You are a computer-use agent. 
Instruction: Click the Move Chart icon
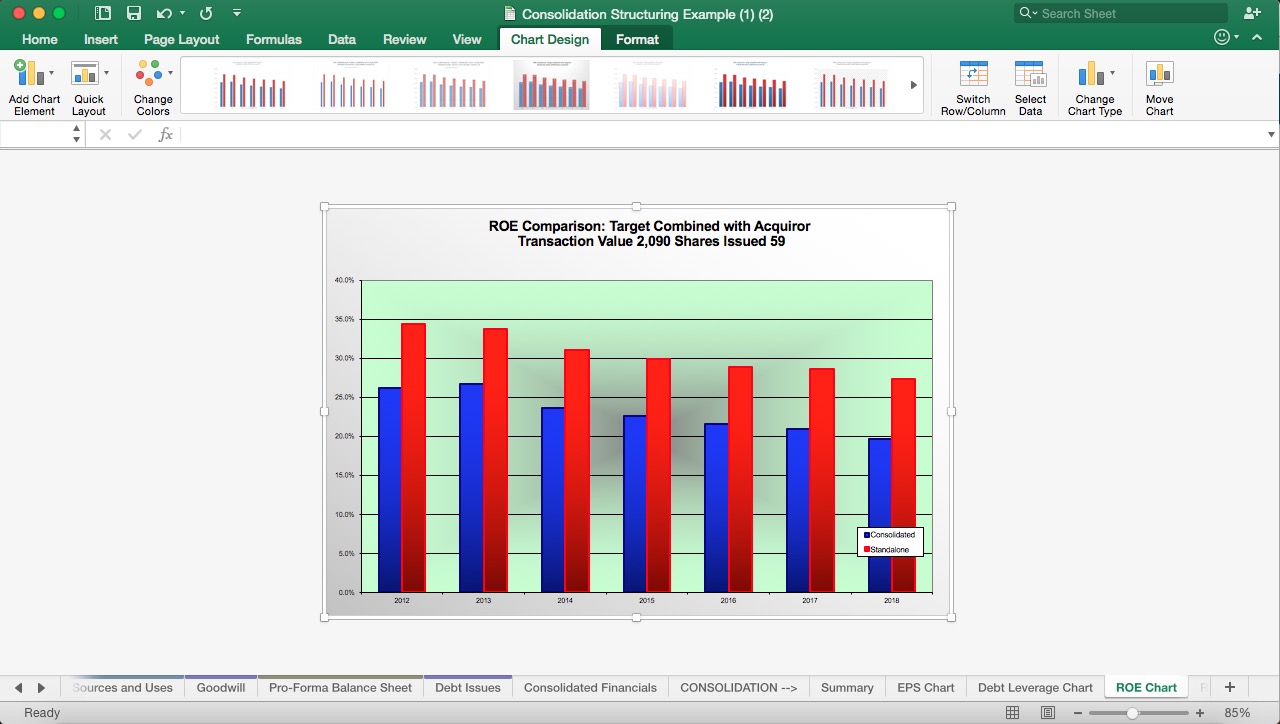click(1159, 85)
